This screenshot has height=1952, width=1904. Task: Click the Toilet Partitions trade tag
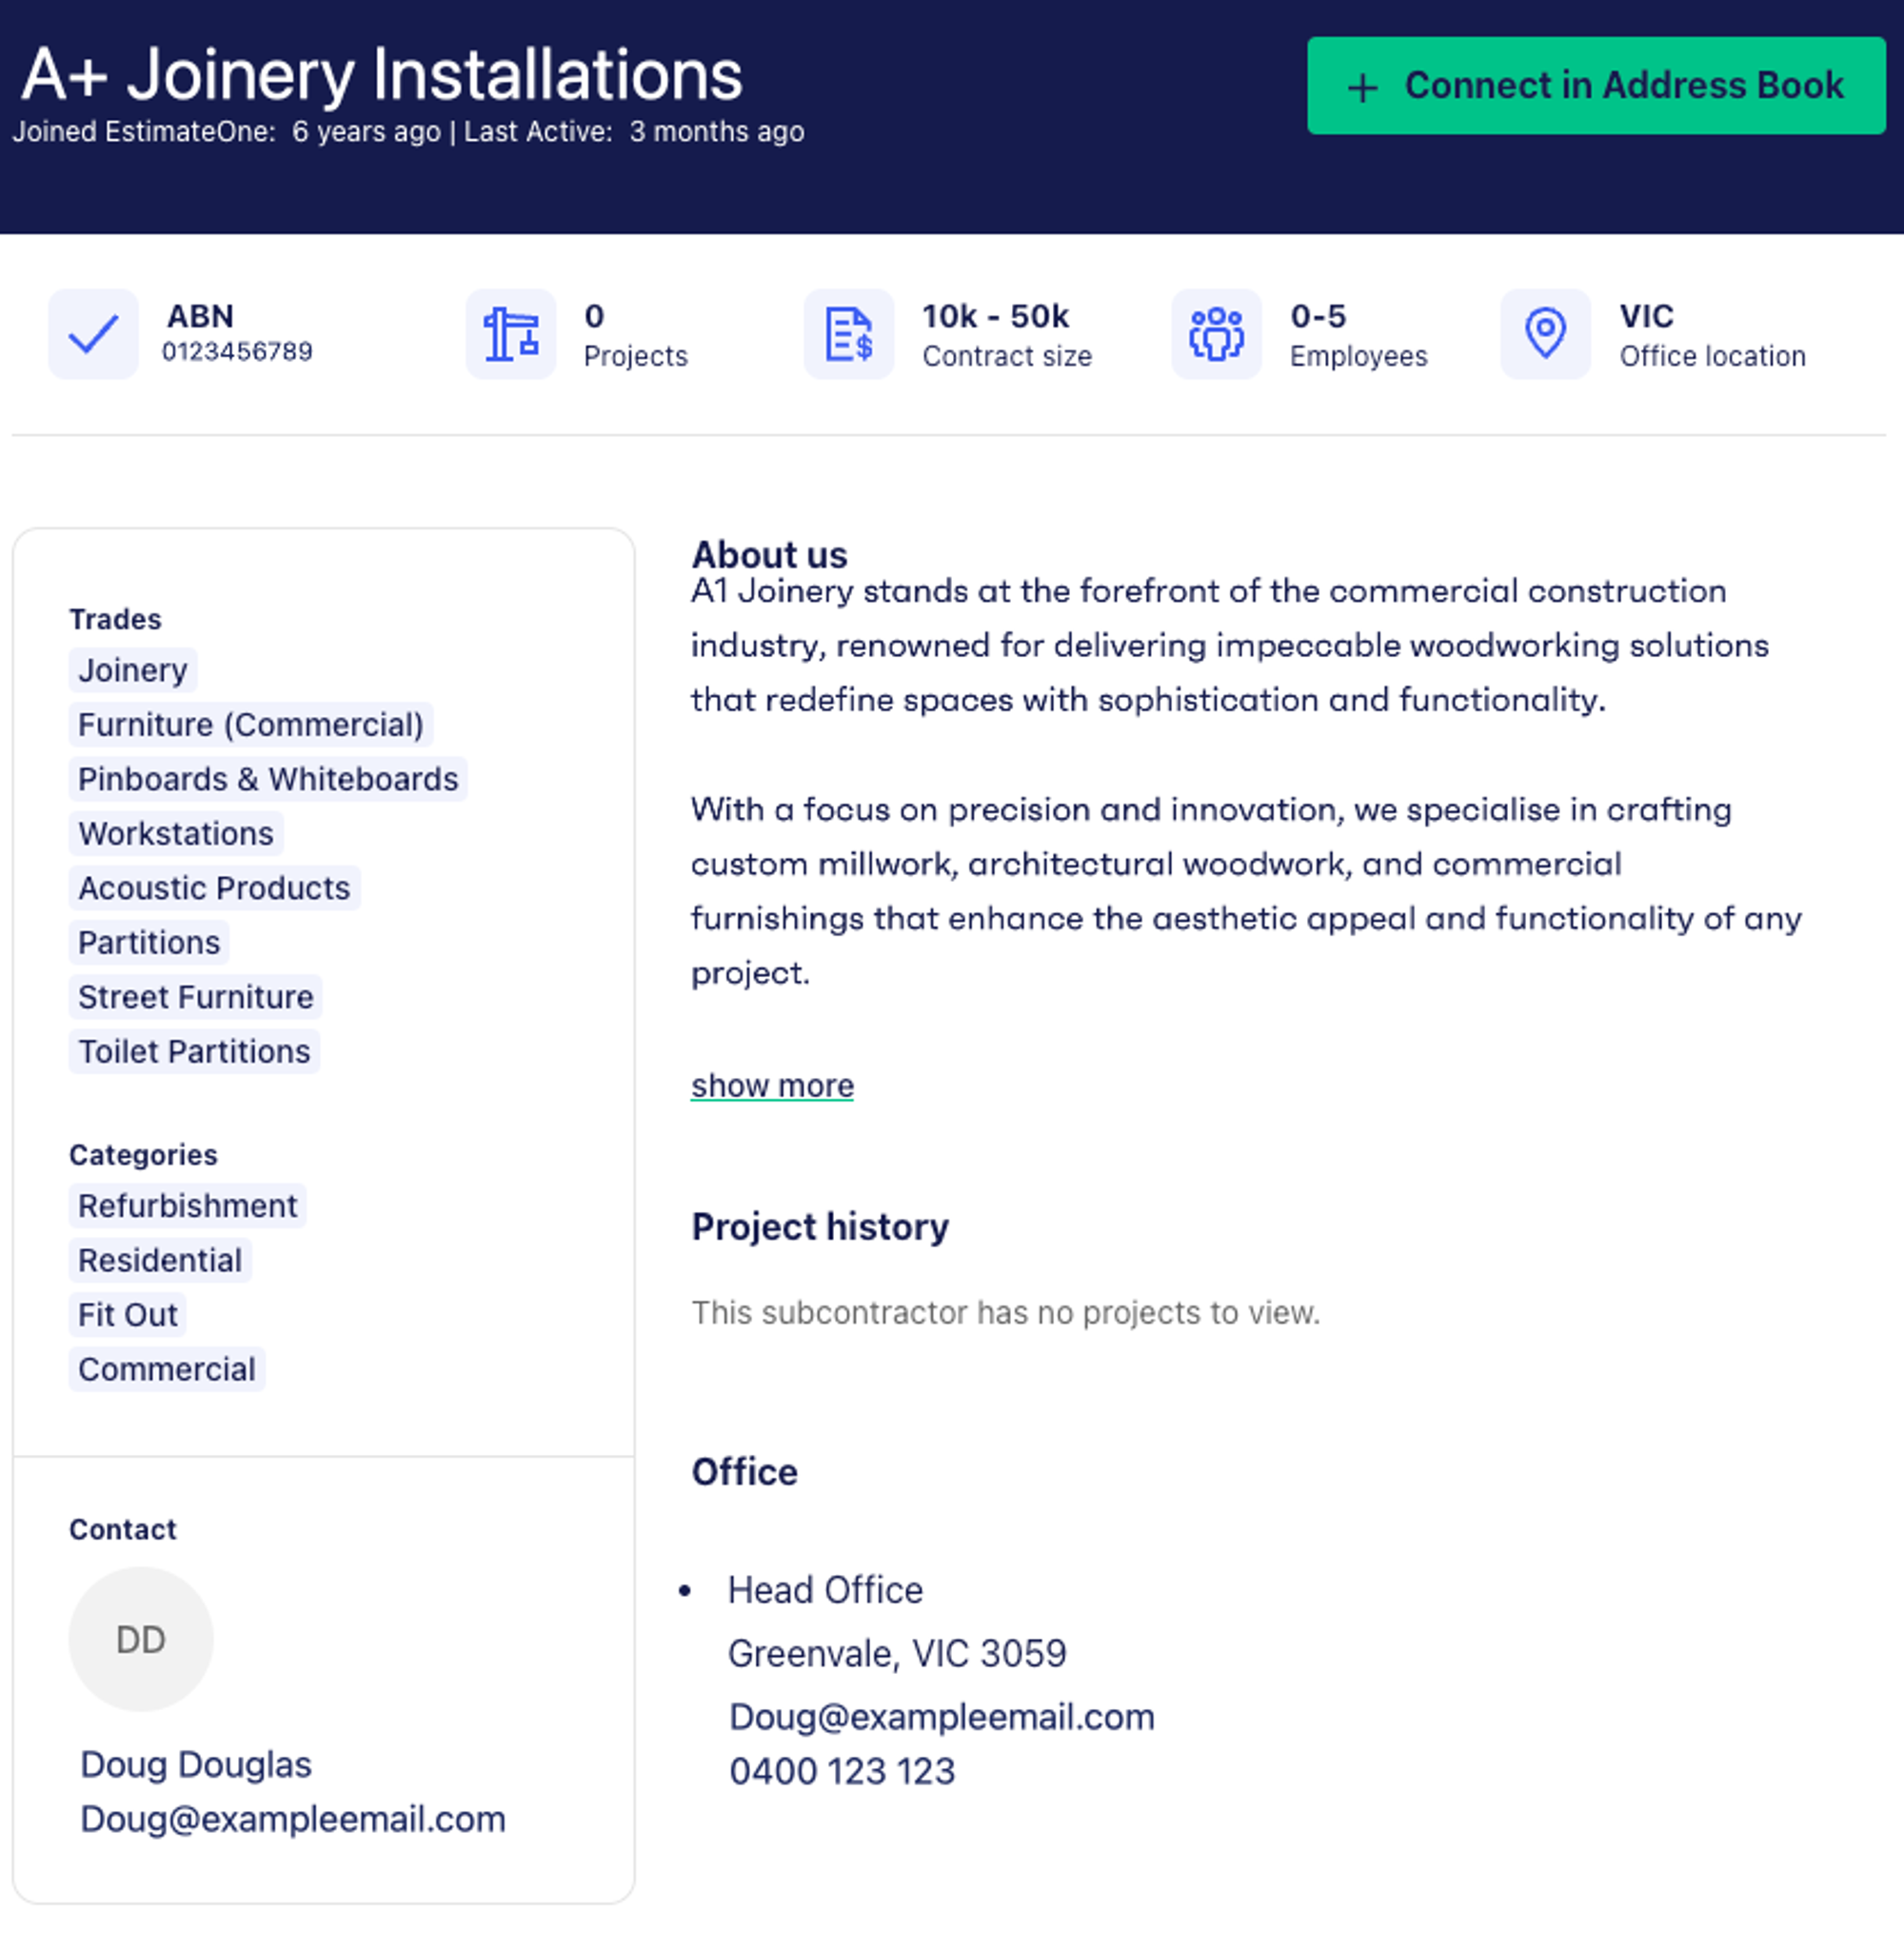pyautogui.click(x=193, y=1051)
